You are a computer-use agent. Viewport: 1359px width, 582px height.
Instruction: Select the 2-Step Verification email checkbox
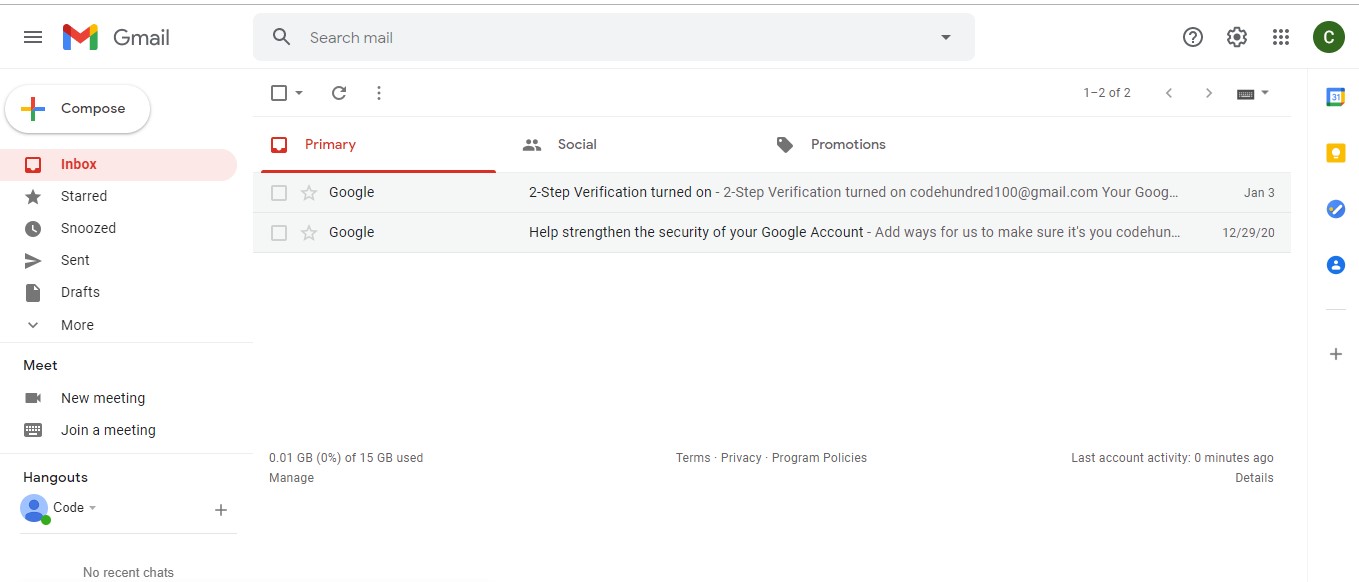click(x=279, y=193)
